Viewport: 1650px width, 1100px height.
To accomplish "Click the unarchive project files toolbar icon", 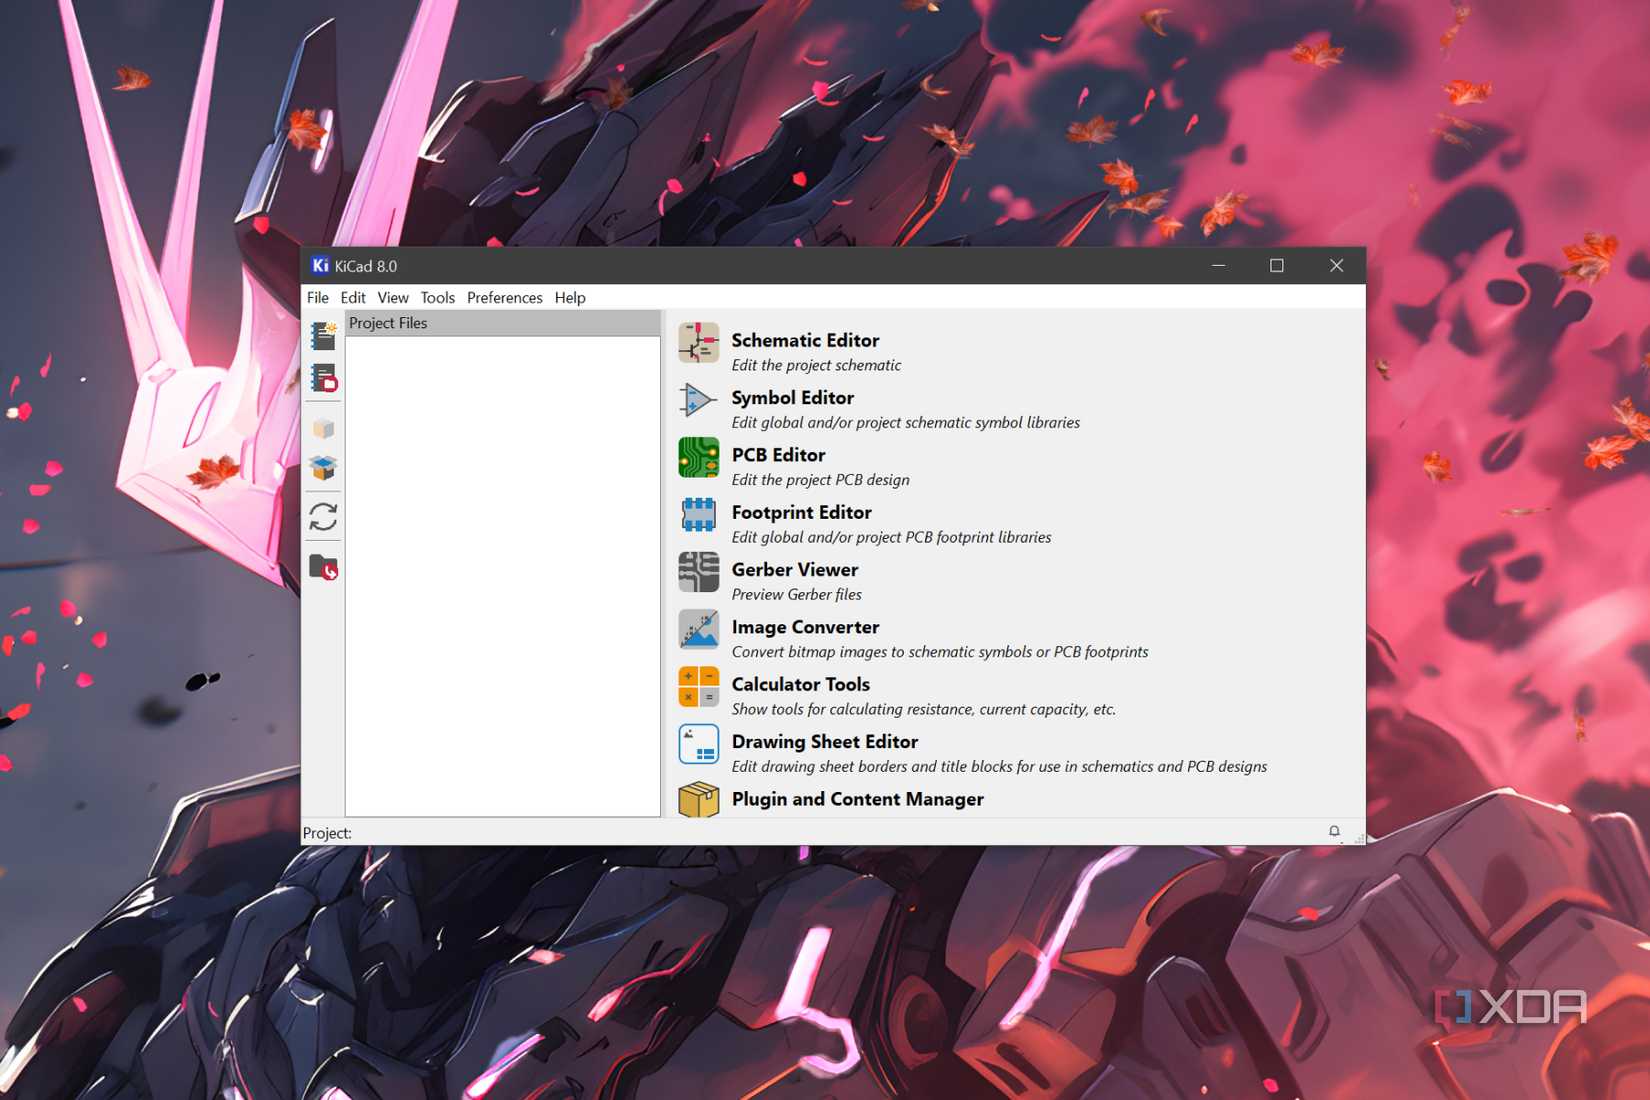I will pos(323,467).
